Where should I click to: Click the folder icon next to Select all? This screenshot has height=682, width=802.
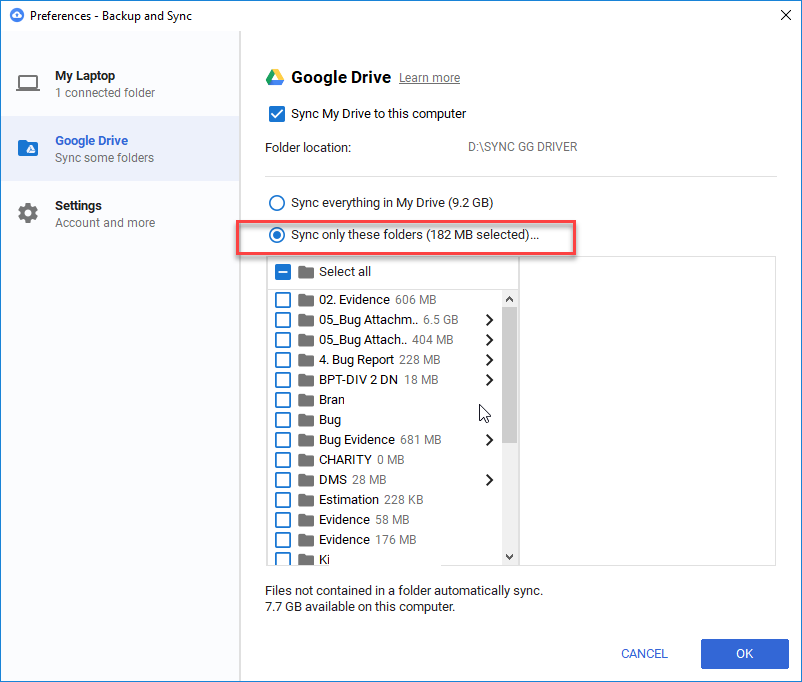(x=306, y=272)
